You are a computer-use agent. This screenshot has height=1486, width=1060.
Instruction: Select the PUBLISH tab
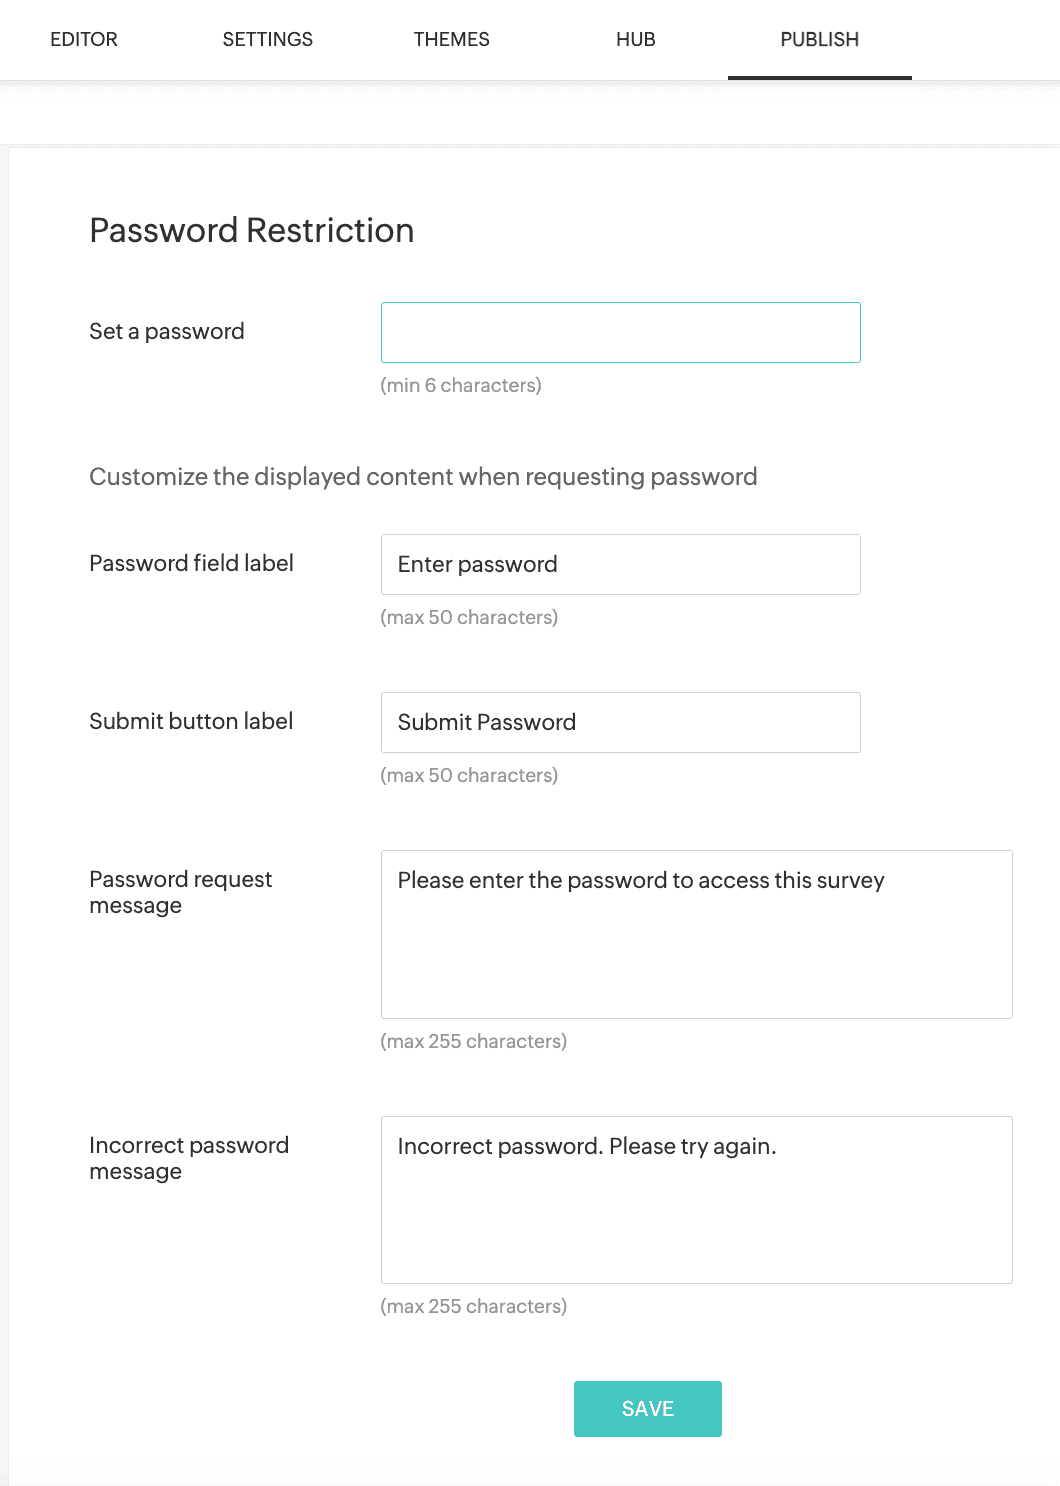[x=820, y=40]
